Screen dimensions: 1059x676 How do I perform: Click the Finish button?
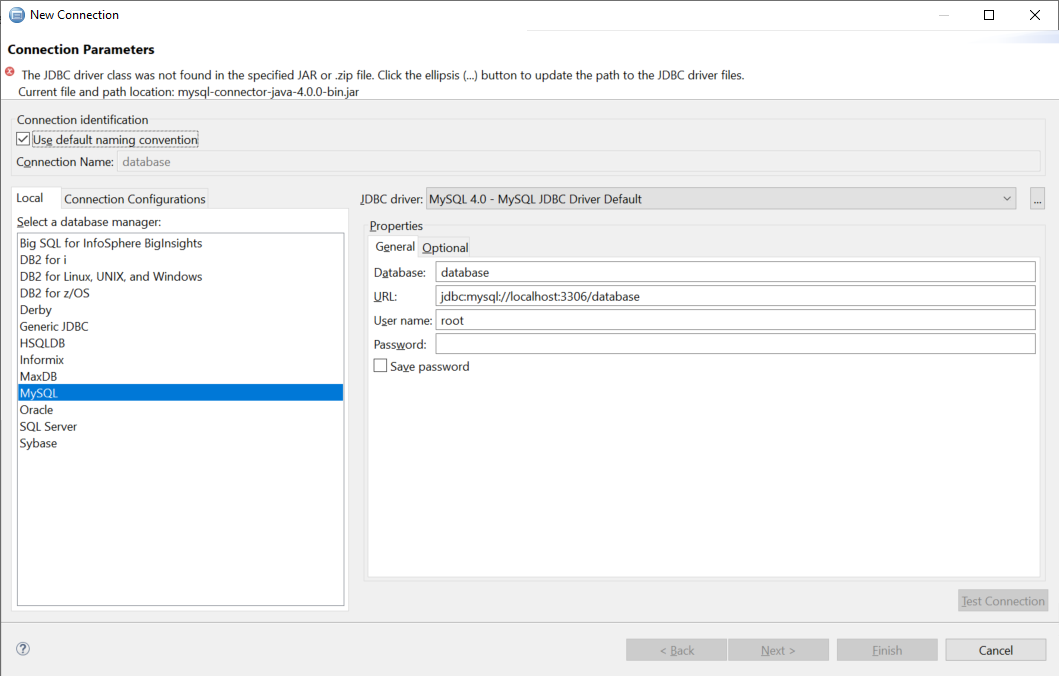[x=886, y=649]
